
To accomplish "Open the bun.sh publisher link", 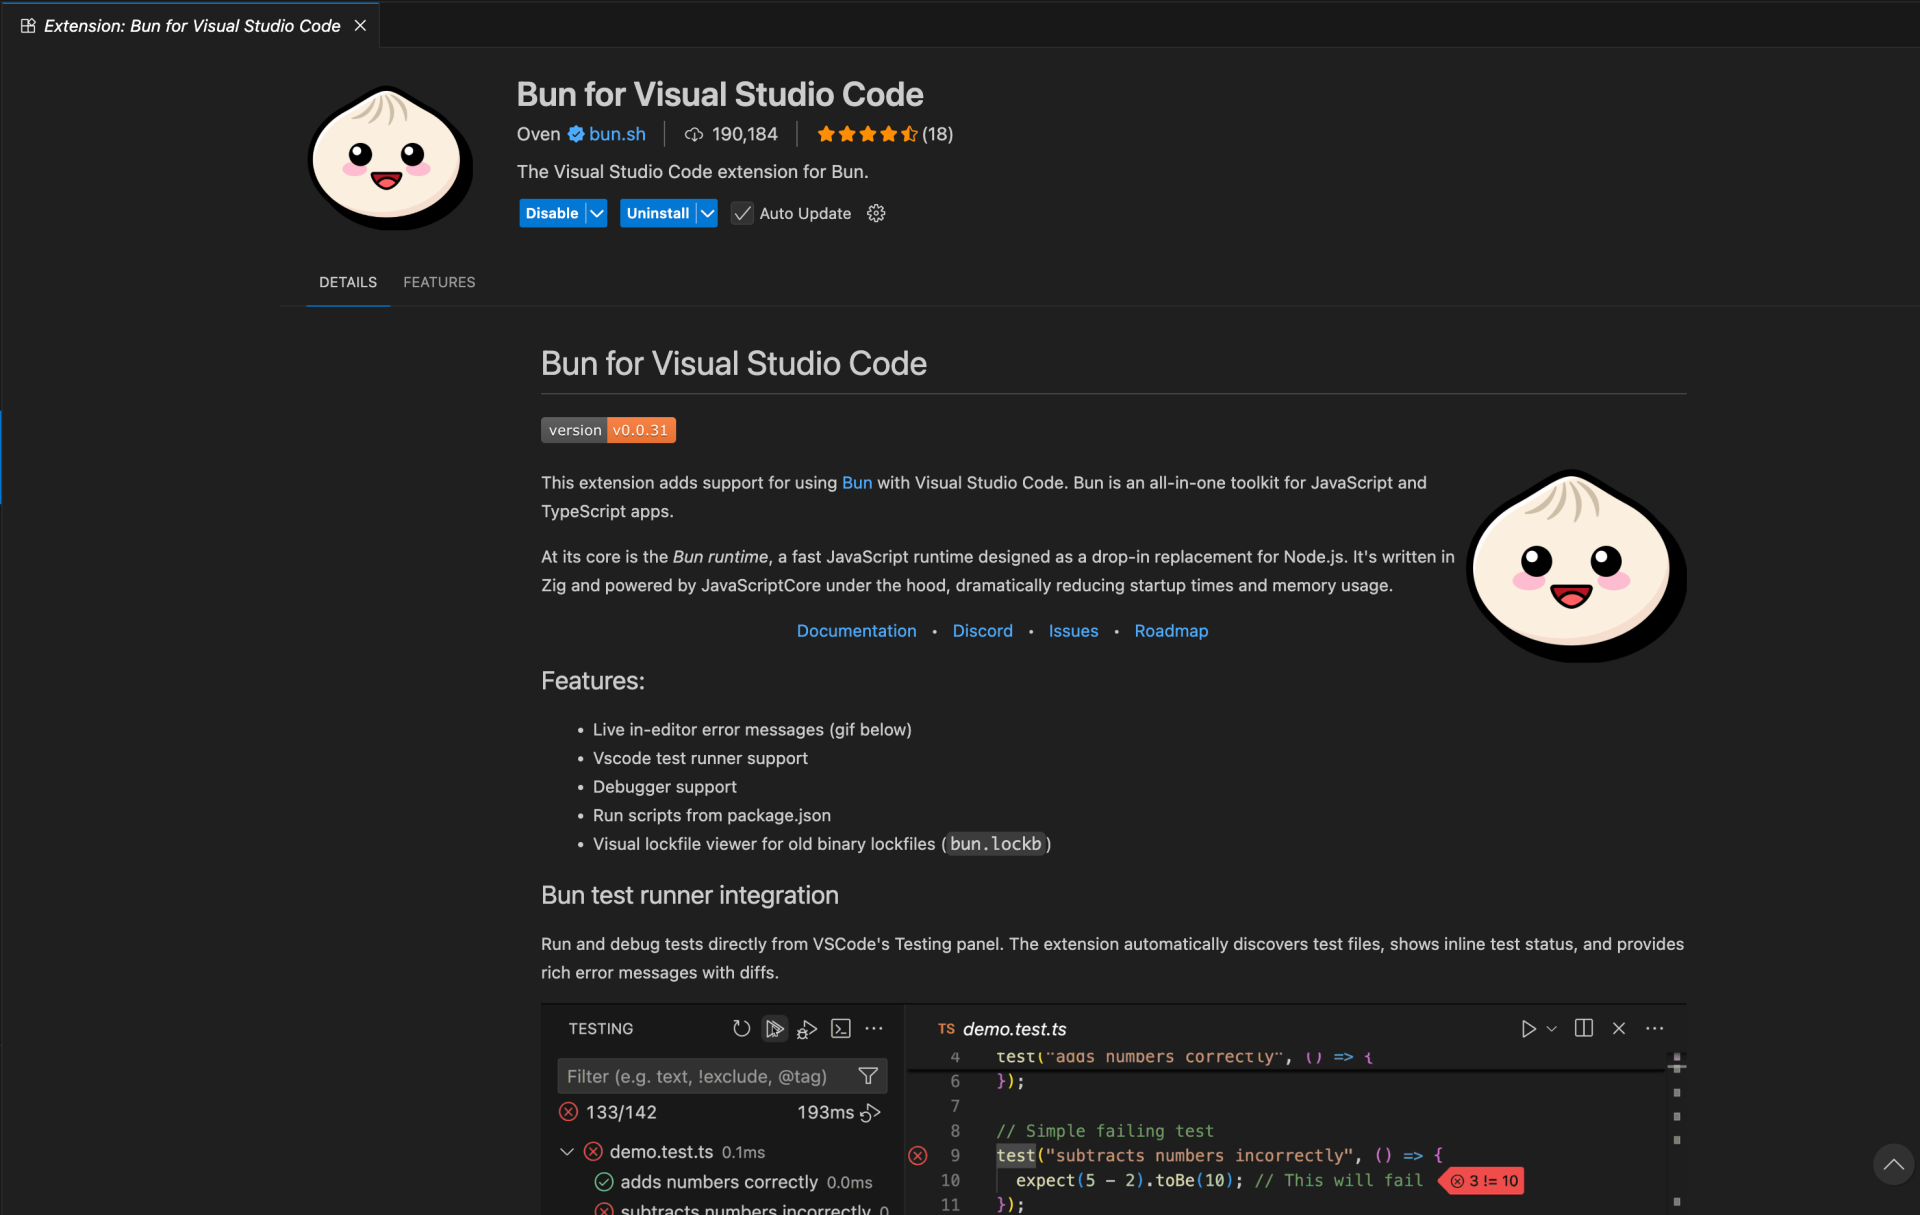I will point(617,134).
